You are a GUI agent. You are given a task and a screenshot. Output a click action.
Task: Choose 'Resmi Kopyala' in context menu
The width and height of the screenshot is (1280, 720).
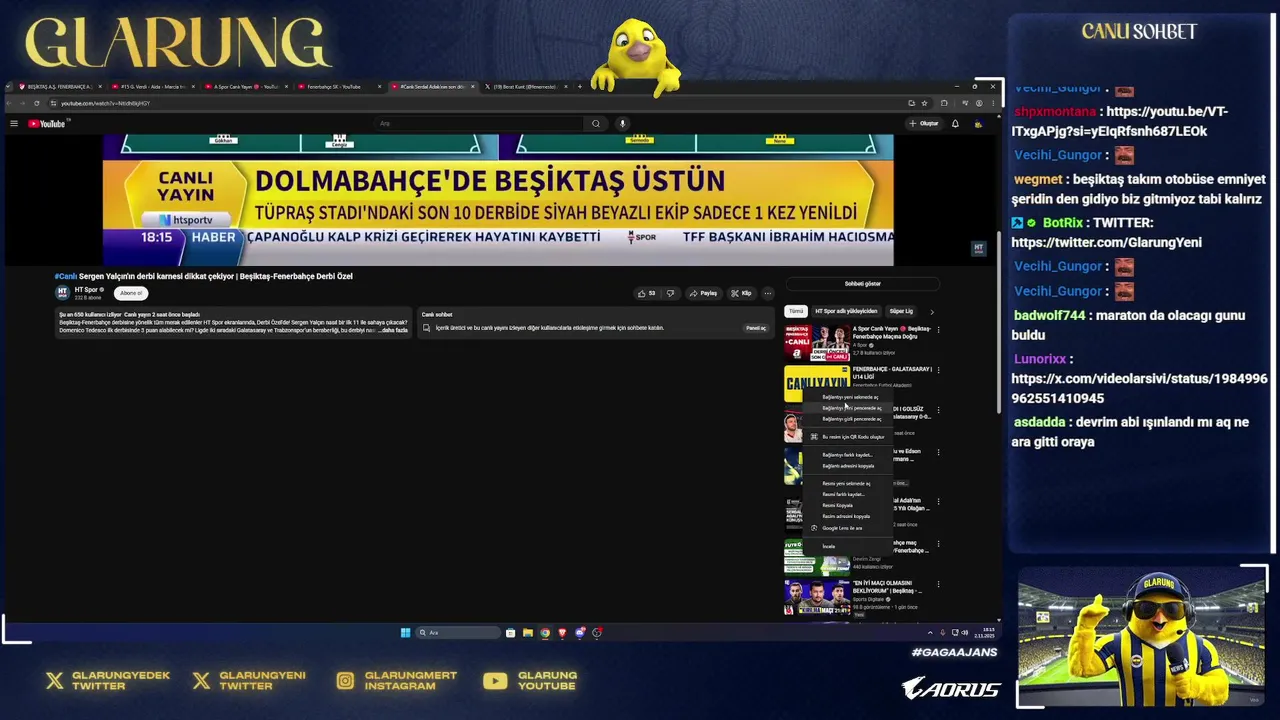pos(850,505)
